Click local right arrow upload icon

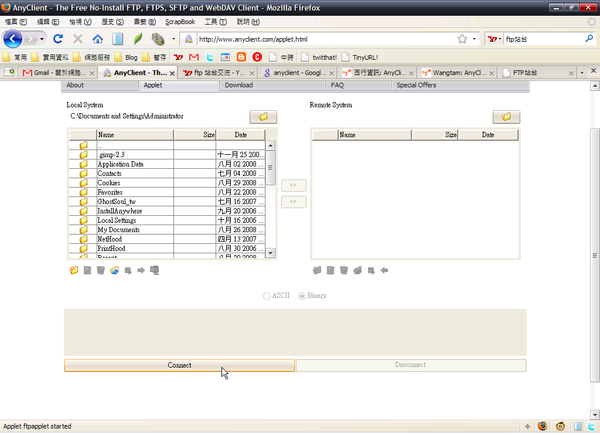click(141, 270)
